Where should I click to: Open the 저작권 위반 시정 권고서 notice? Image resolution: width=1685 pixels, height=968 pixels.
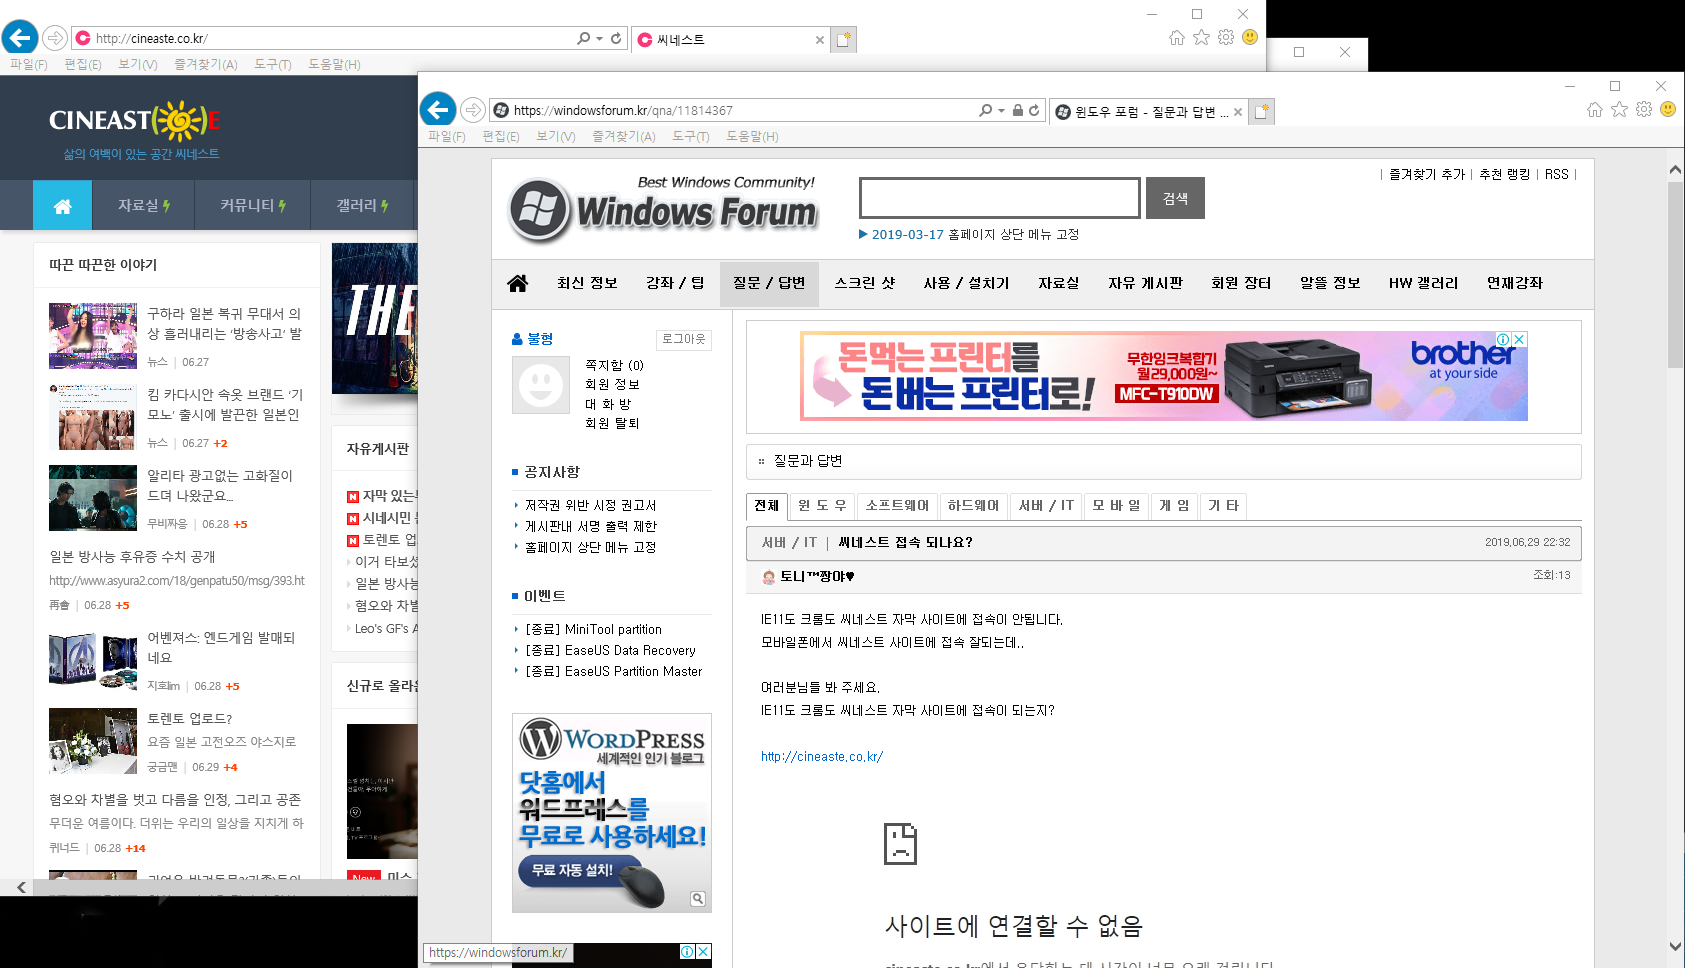pos(591,506)
